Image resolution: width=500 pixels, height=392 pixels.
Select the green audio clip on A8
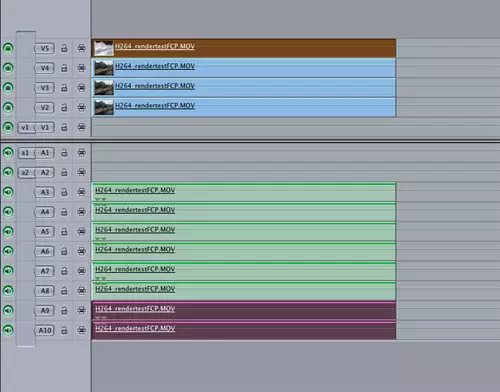tap(244, 291)
